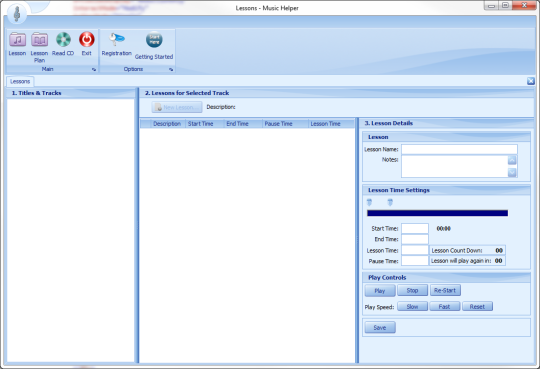Screen dimensions: 540x369
Task: Click the Stop button
Action: point(412,290)
